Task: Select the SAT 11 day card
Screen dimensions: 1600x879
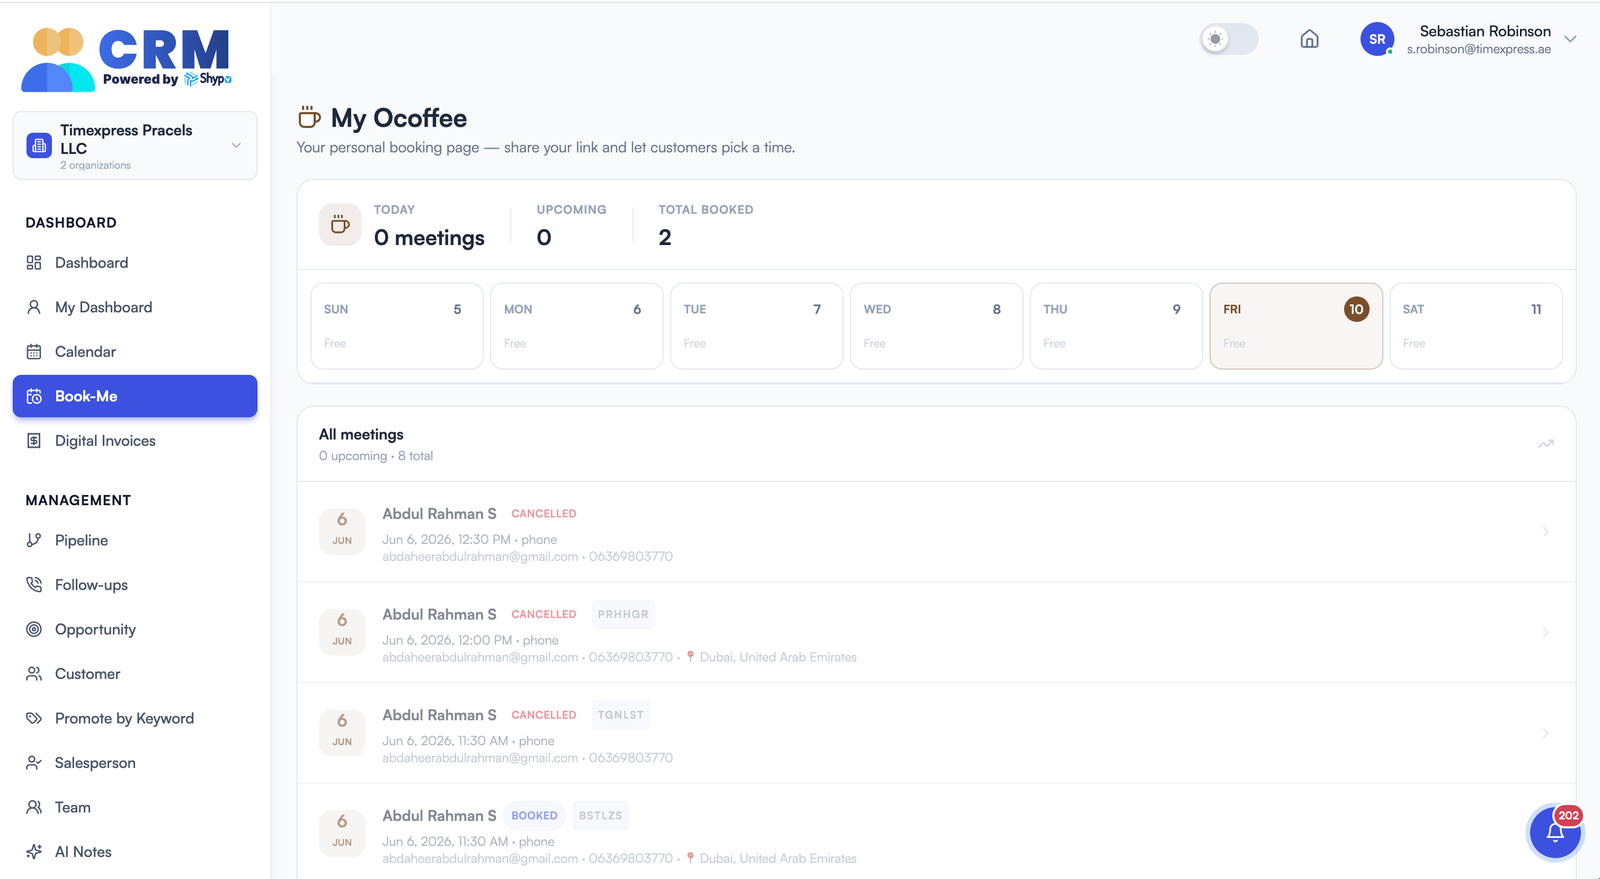Action: [x=1476, y=326]
